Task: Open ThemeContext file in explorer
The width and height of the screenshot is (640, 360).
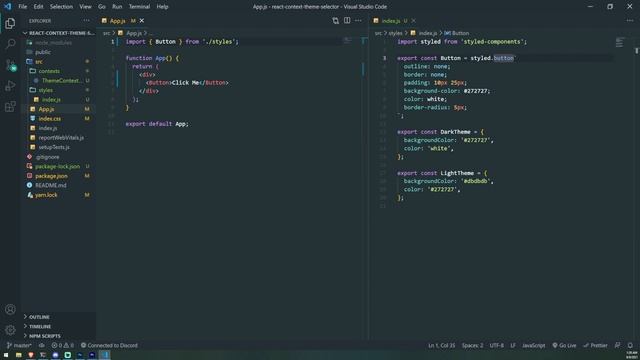Action: (x=61, y=81)
